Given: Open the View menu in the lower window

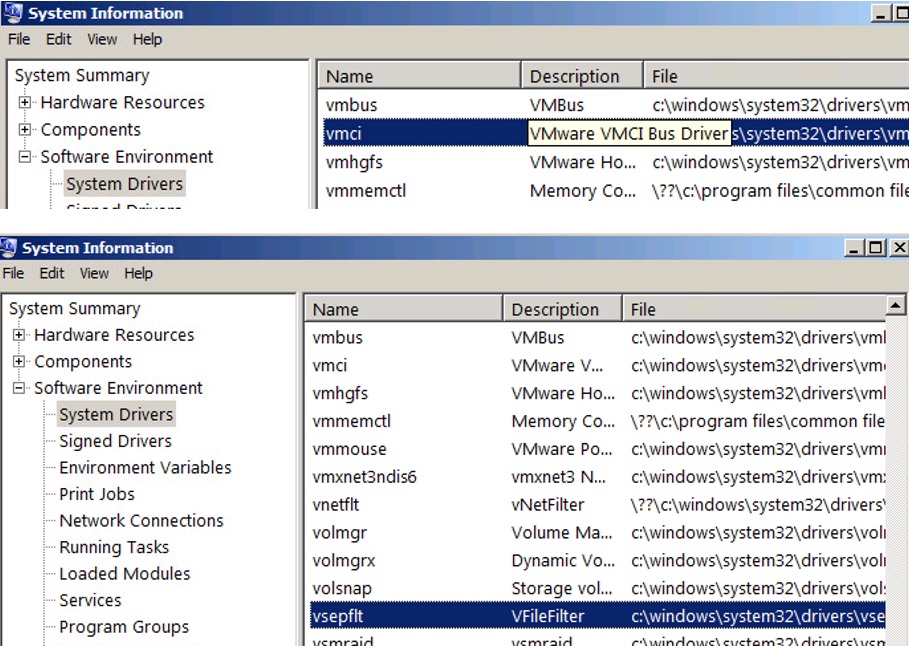Looking at the screenshot, I should tap(94, 273).
